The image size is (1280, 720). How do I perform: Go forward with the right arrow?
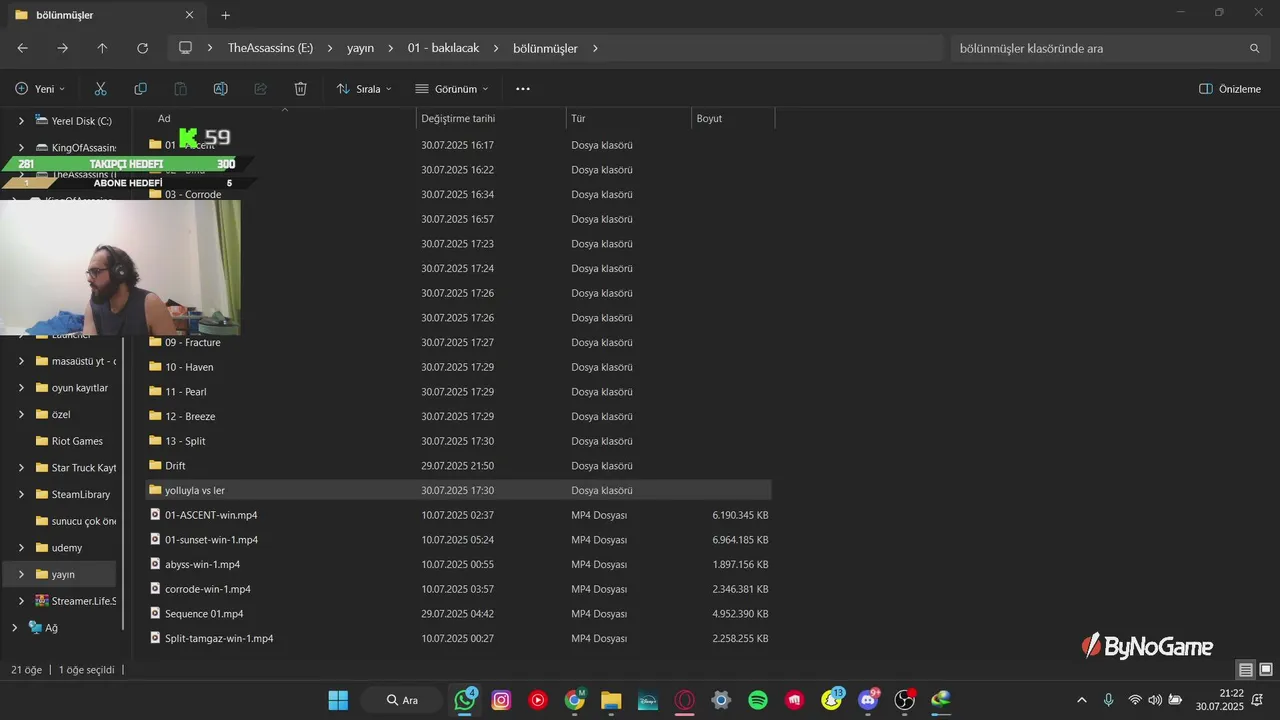(62, 48)
